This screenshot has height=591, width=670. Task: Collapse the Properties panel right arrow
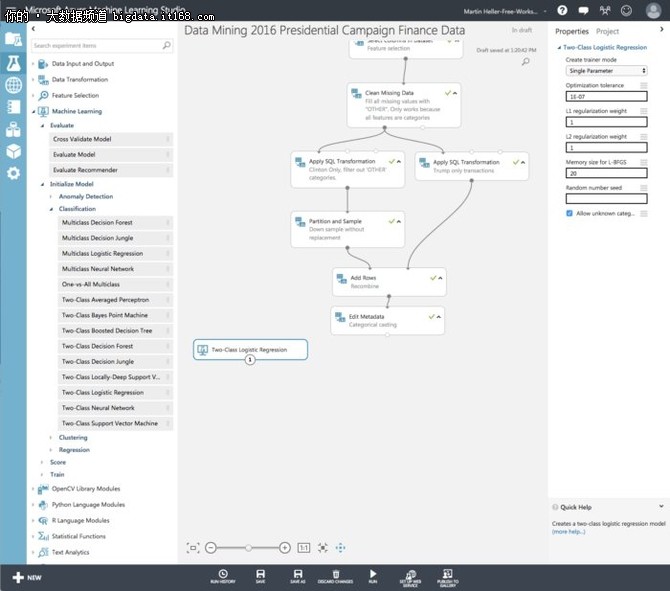(661, 29)
